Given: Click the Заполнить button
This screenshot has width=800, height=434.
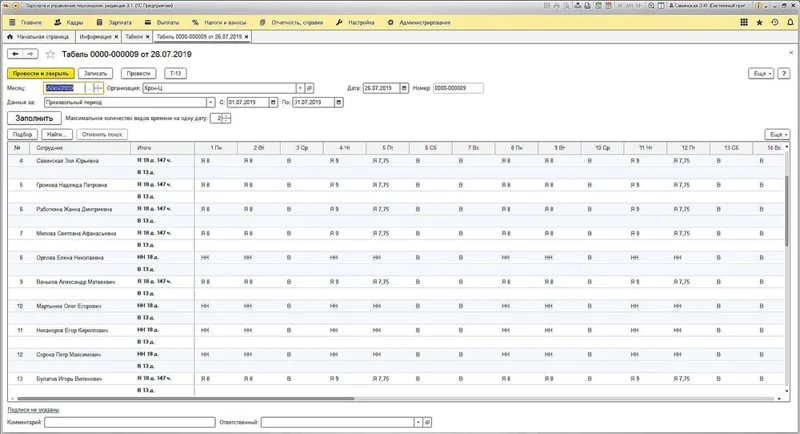Looking at the screenshot, I should click(34, 118).
